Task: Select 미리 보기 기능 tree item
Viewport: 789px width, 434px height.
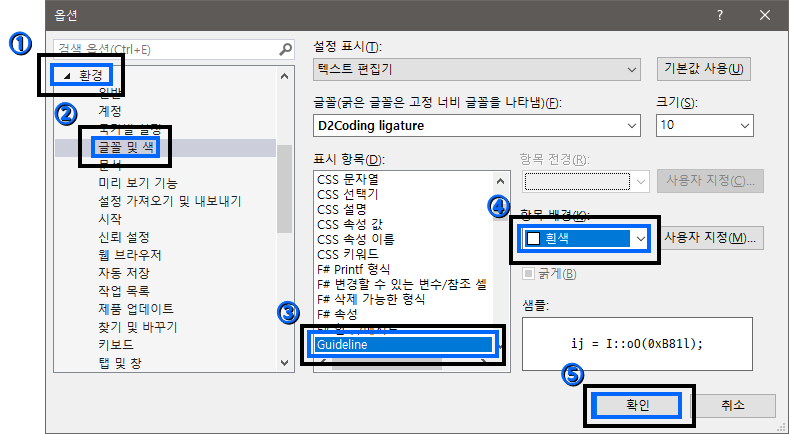Action: (138, 183)
